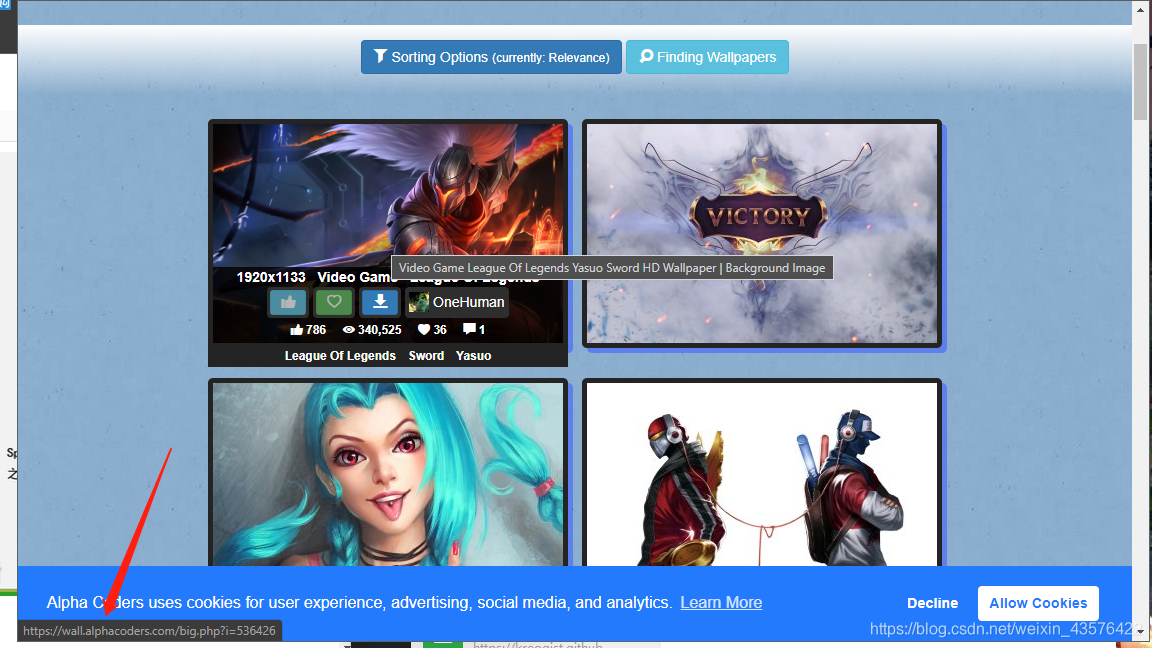Click the comment count of 1
The width and height of the screenshot is (1152, 648).
474,330
